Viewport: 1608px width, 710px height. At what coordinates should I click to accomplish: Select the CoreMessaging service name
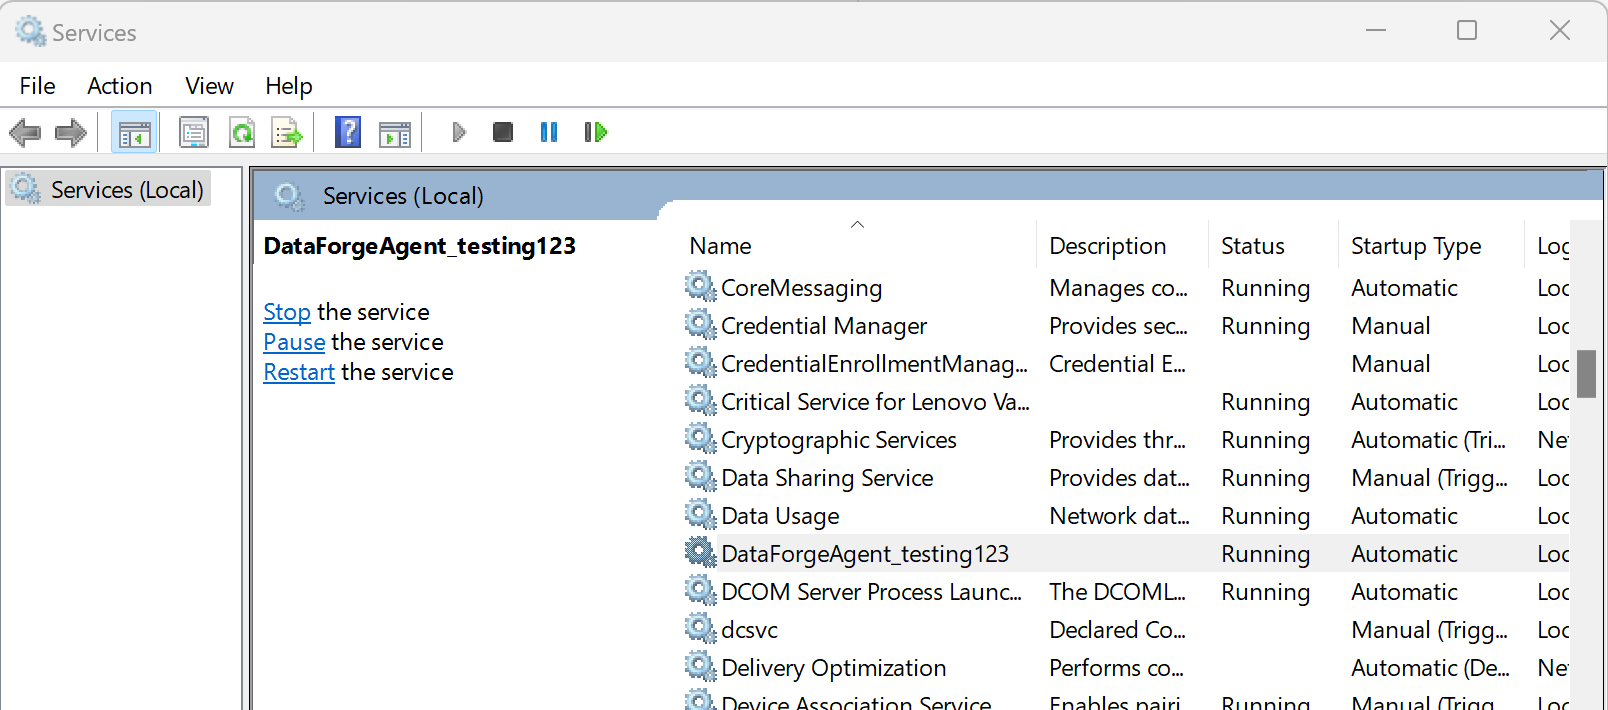(x=801, y=288)
